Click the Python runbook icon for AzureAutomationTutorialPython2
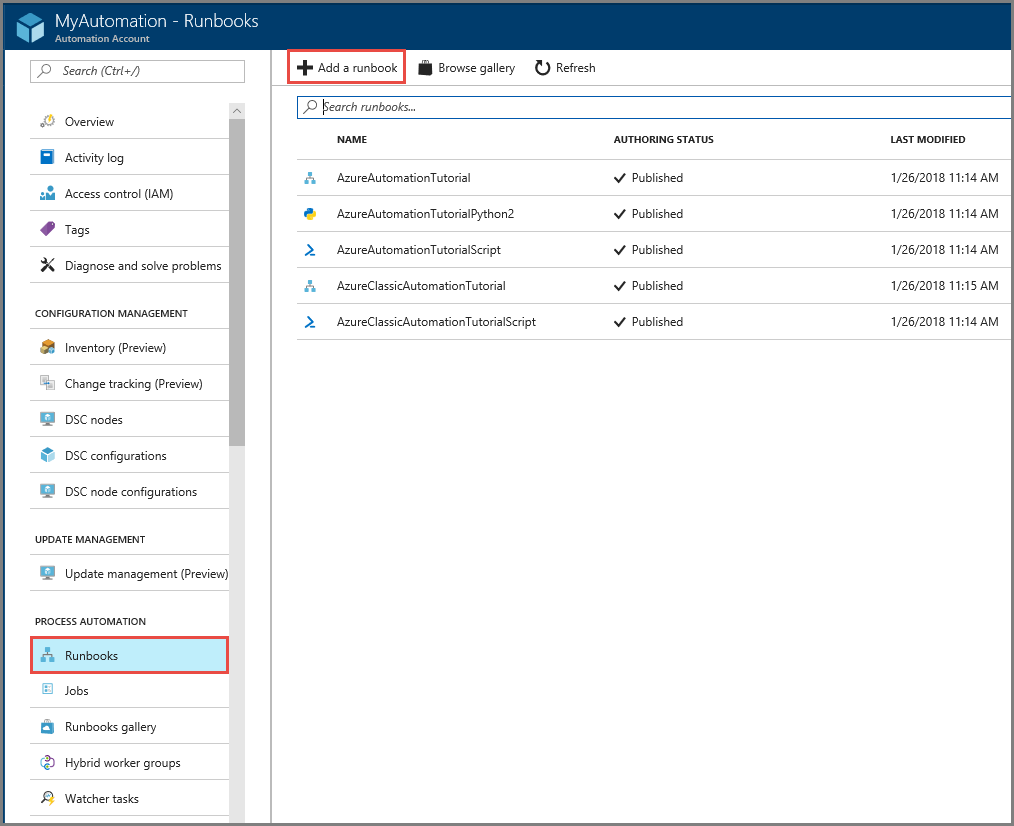 [311, 214]
